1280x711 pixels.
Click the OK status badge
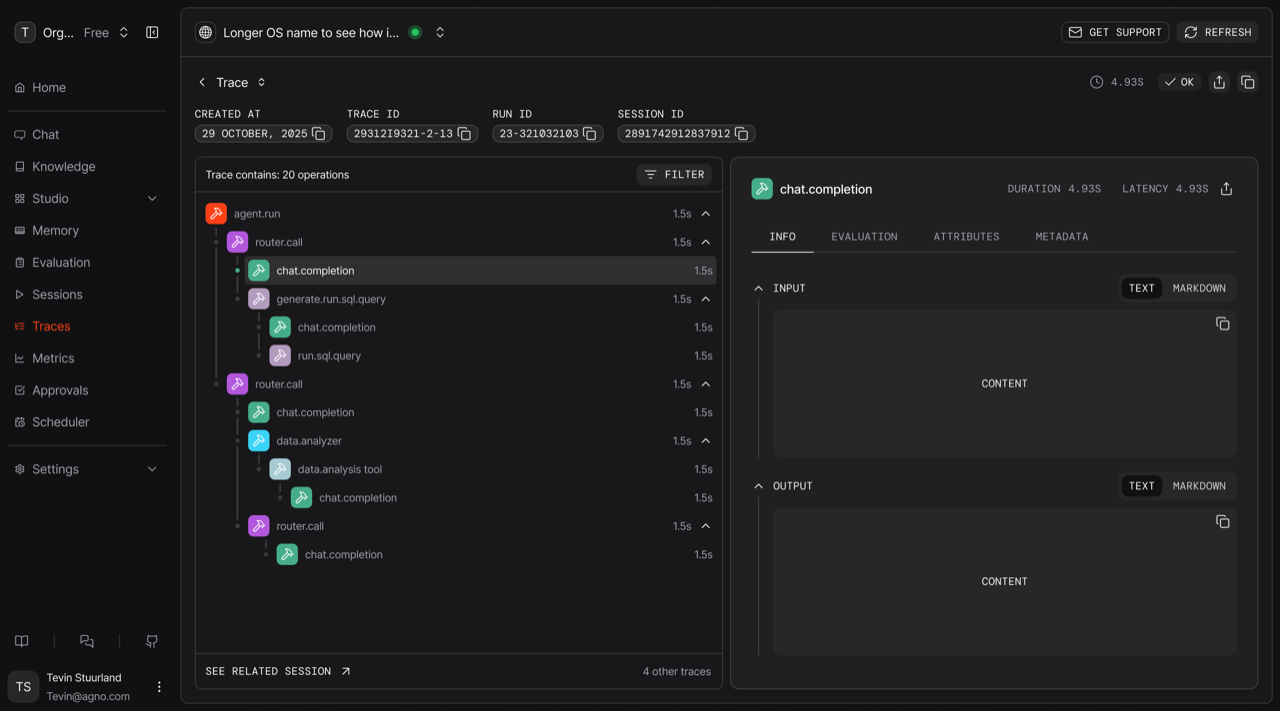coord(1180,82)
